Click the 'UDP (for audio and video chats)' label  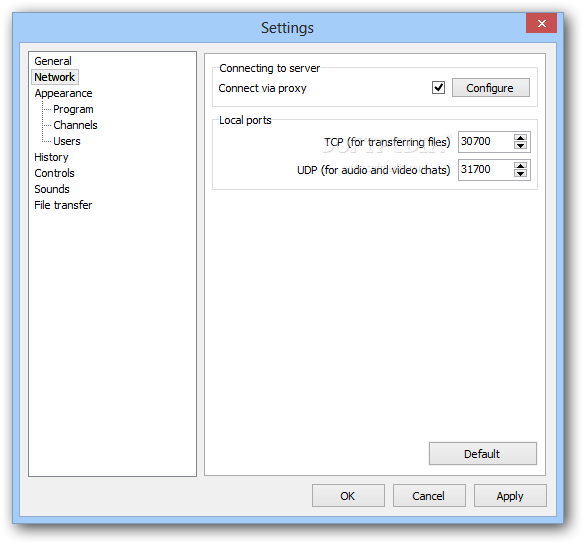374,170
